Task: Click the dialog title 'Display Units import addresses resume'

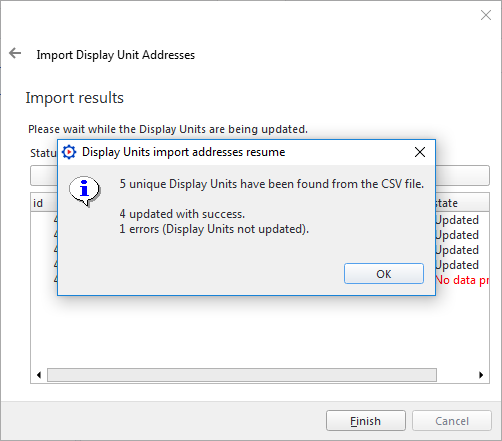Action: tap(183, 152)
